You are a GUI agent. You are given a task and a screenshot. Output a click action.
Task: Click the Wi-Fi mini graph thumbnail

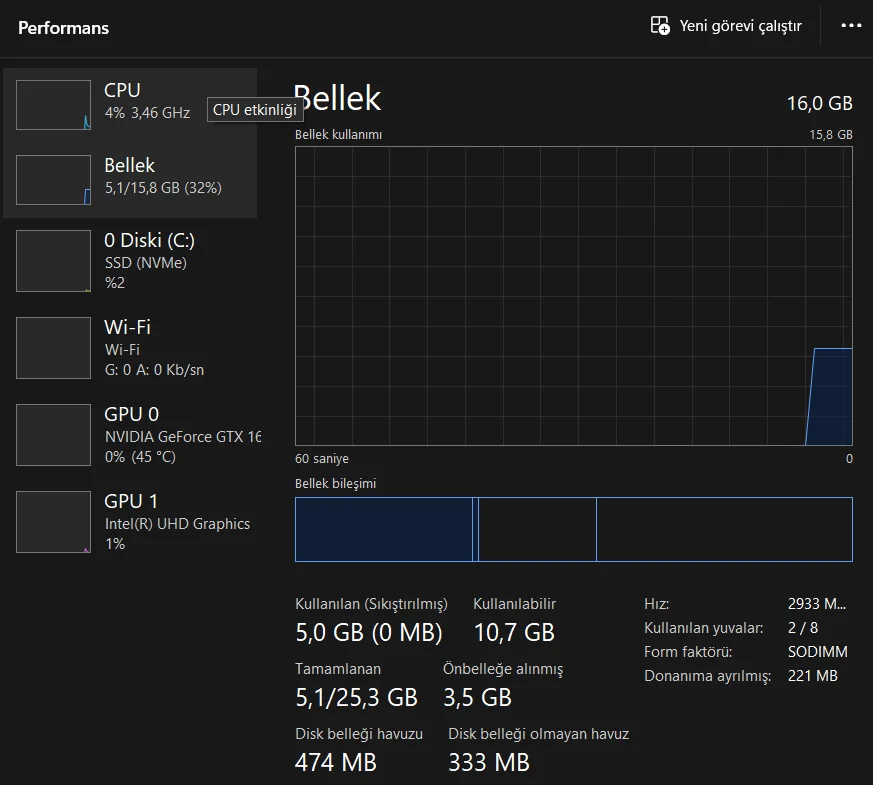tap(54, 348)
